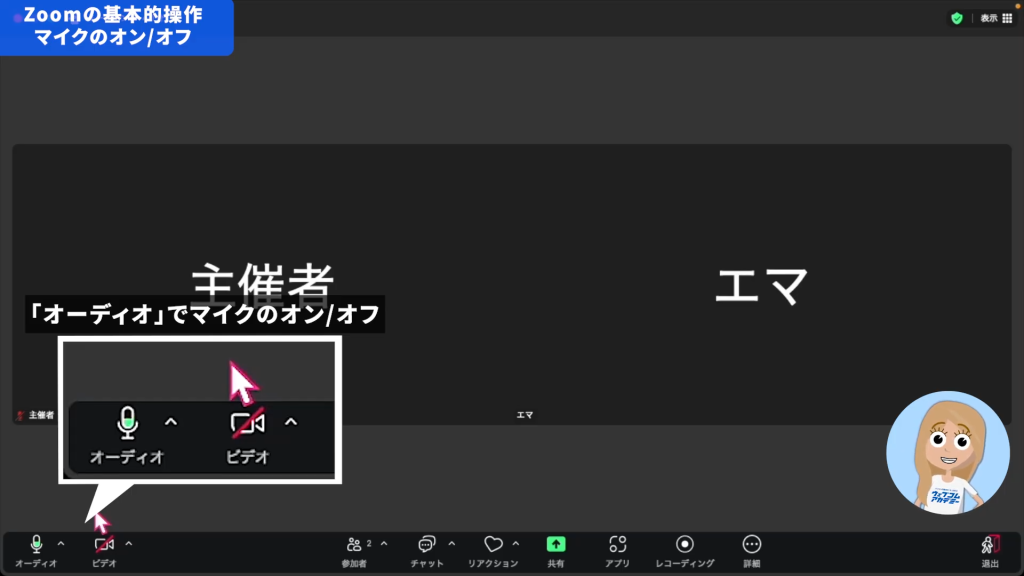Expand the chevron beside チャット
Viewport: 1024px width, 576px height.
click(x=451, y=544)
